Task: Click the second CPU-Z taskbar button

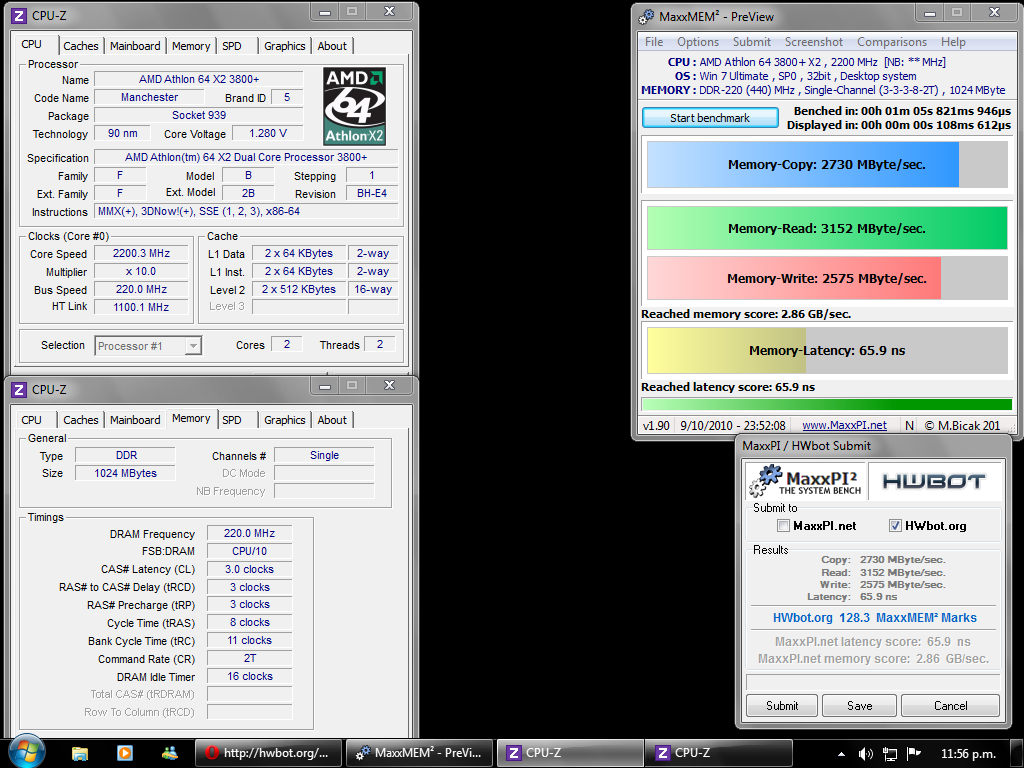Action: (x=718, y=753)
